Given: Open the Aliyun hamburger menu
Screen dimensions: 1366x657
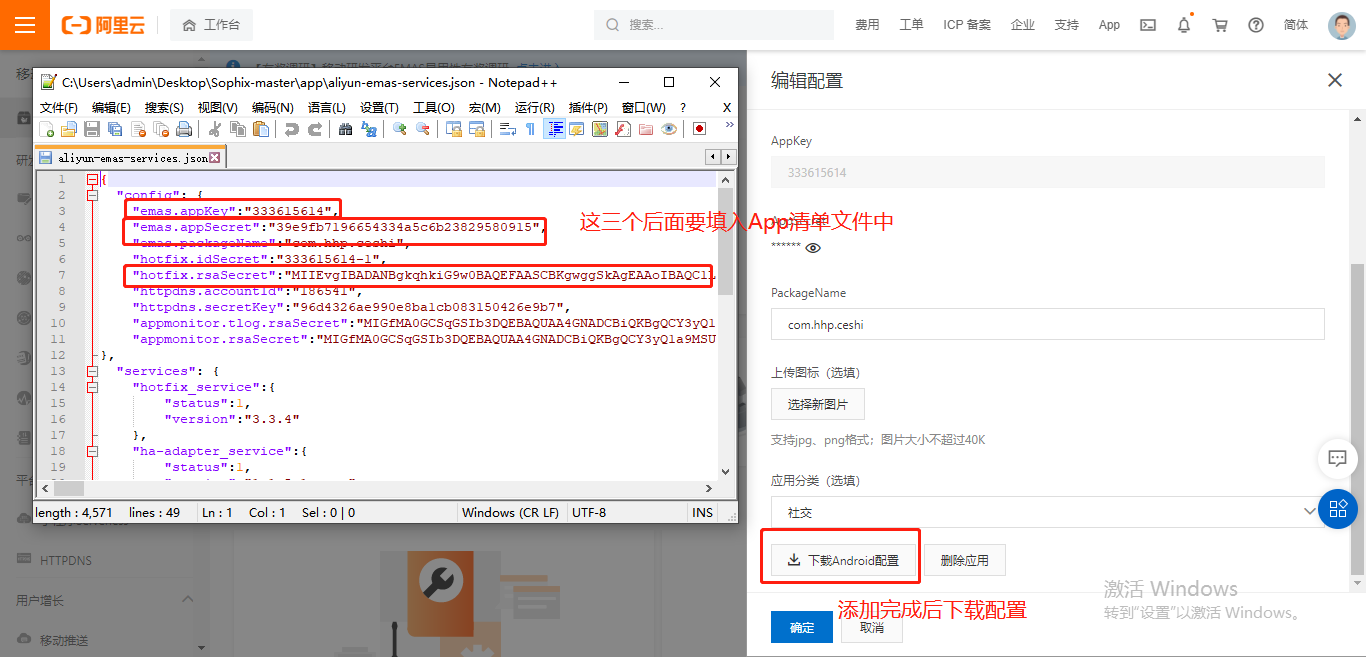Looking at the screenshot, I should (25, 25).
